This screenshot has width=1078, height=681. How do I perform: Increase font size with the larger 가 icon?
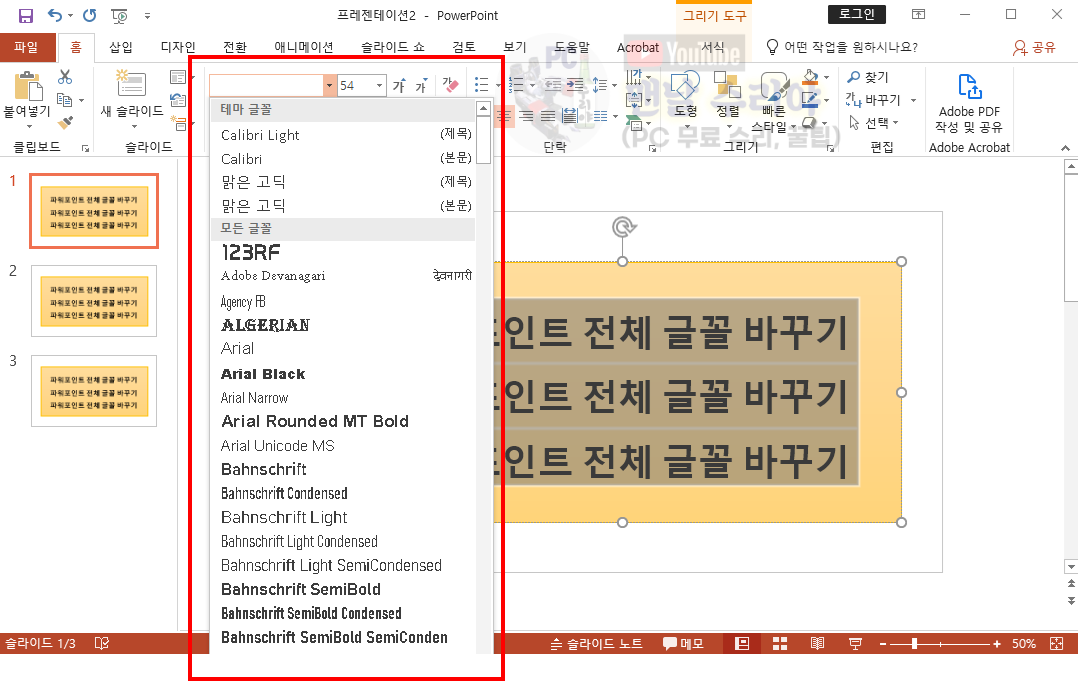coord(399,85)
